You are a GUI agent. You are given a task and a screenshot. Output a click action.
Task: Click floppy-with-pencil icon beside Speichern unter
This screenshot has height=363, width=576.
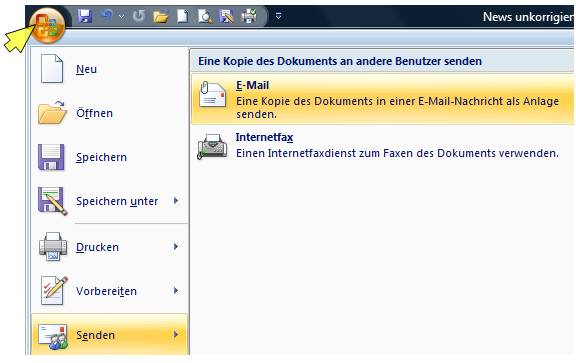click(53, 201)
